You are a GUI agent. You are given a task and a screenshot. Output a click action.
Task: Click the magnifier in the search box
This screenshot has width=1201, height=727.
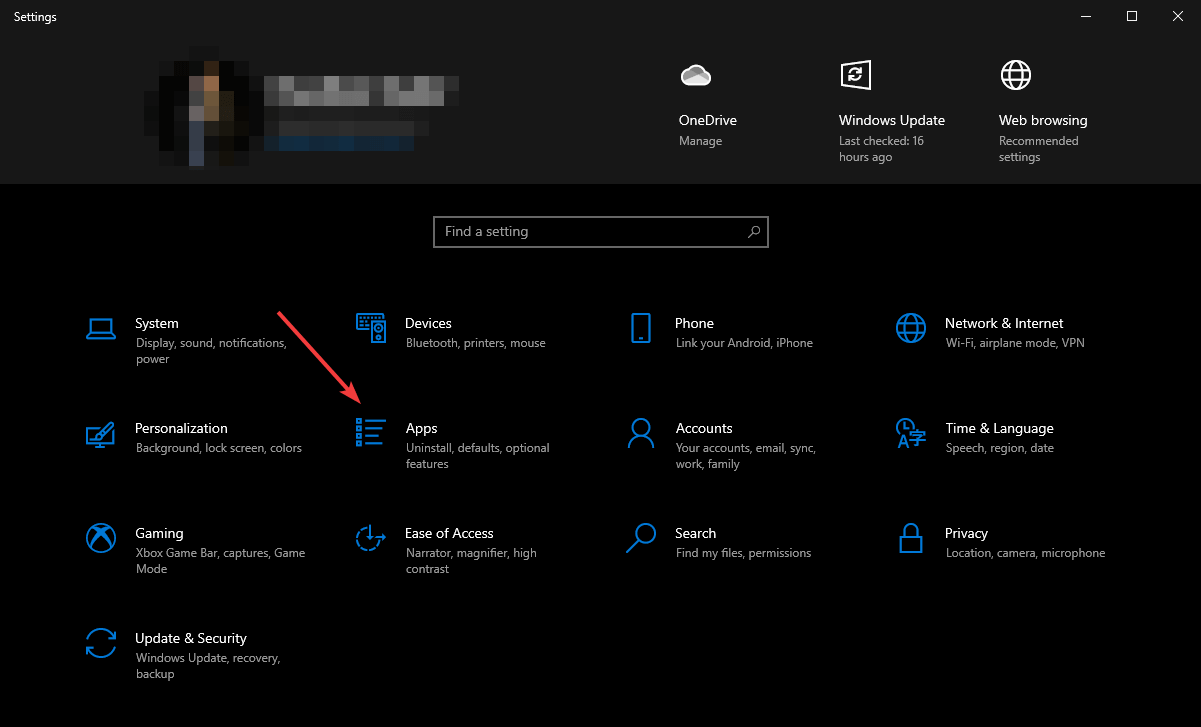(x=754, y=232)
